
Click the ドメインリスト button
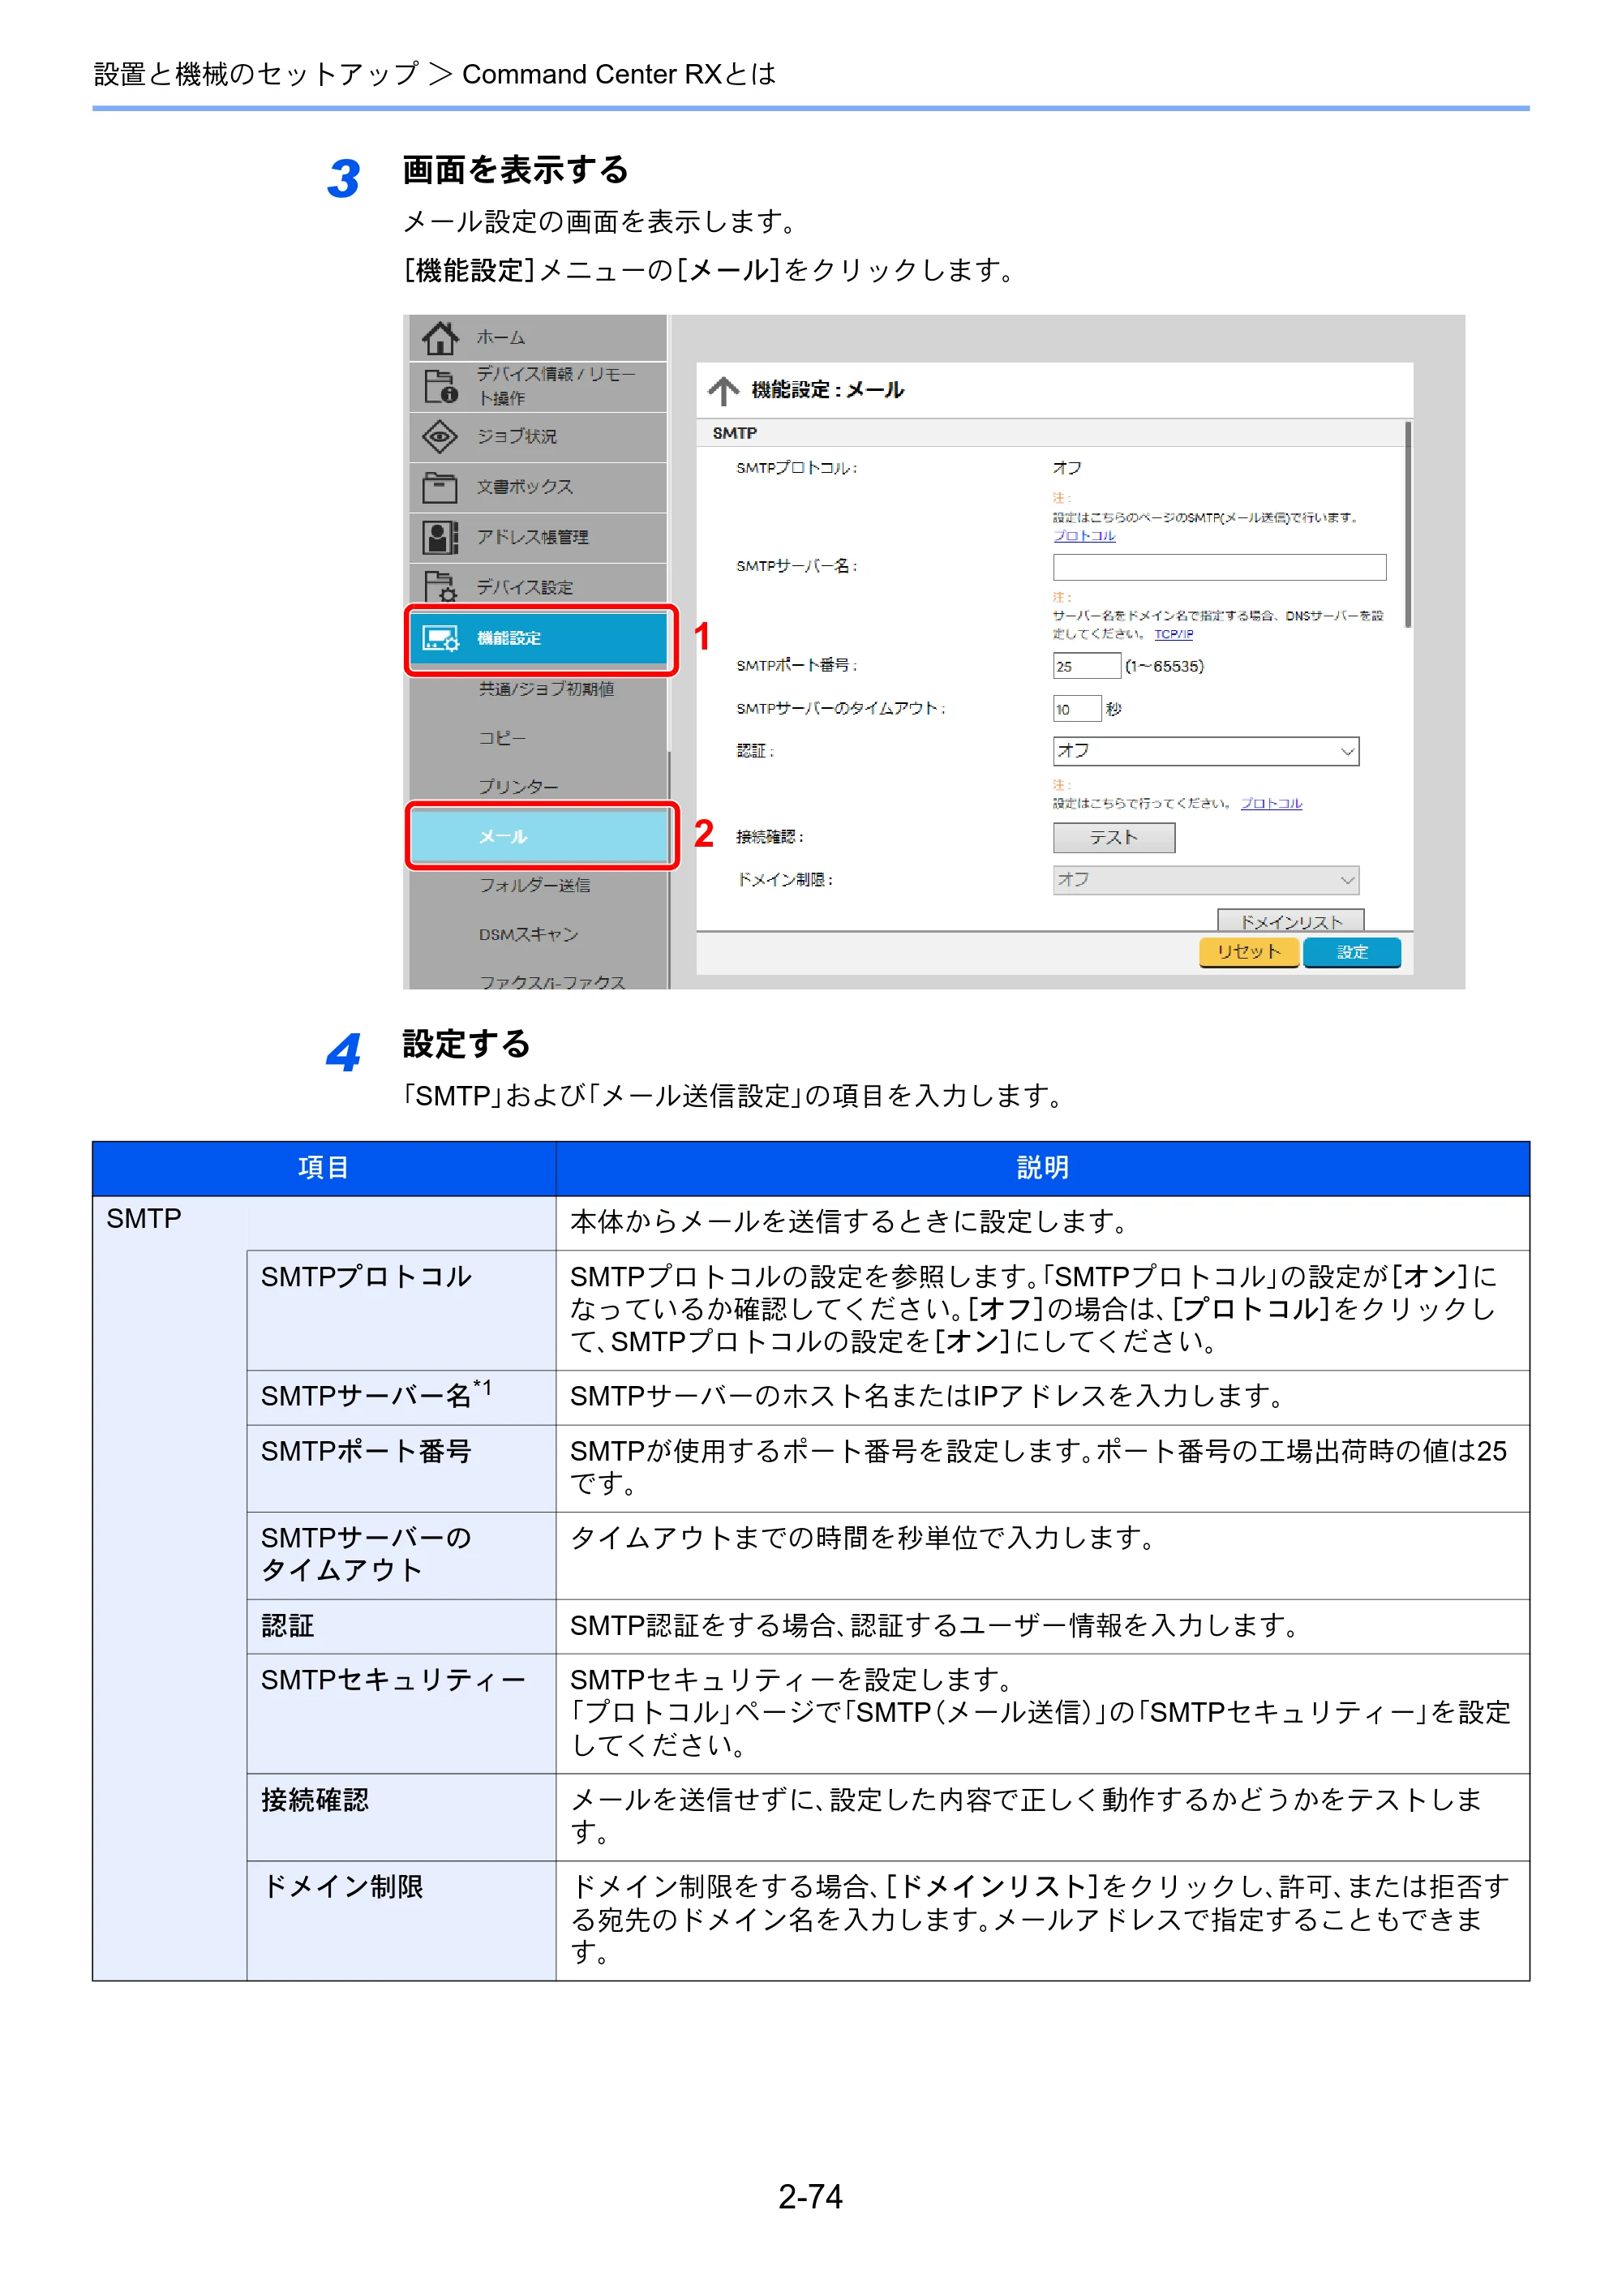pyautogui.click(x=1290, y=920)
